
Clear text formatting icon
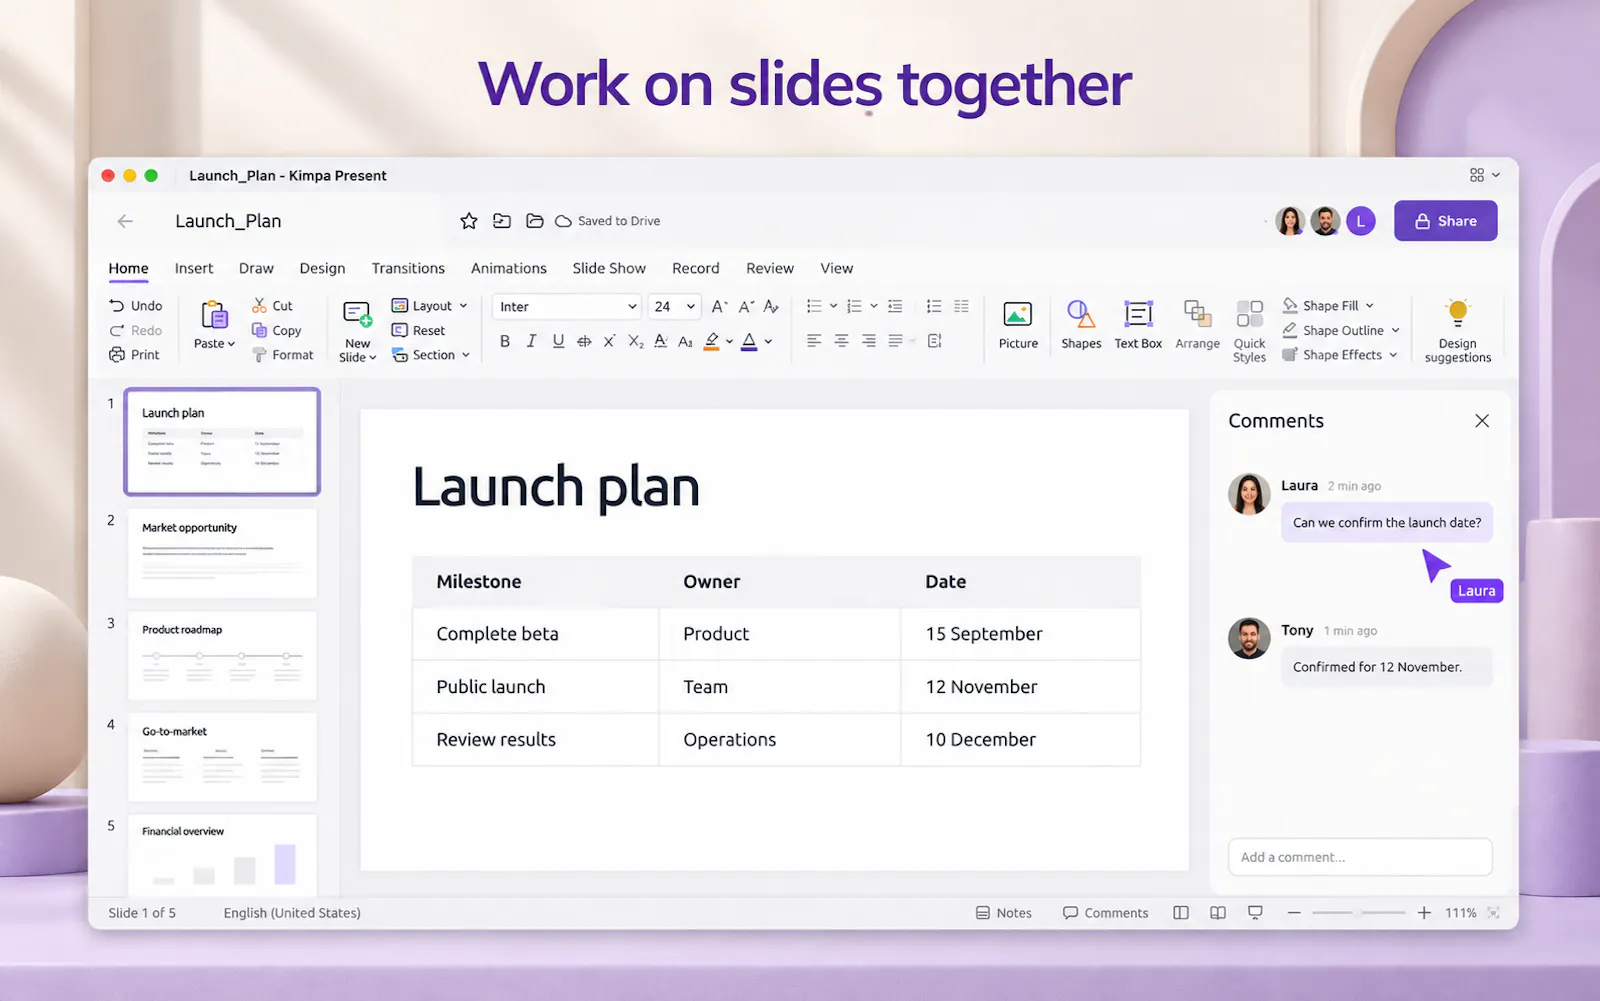[x=771, y=307]
